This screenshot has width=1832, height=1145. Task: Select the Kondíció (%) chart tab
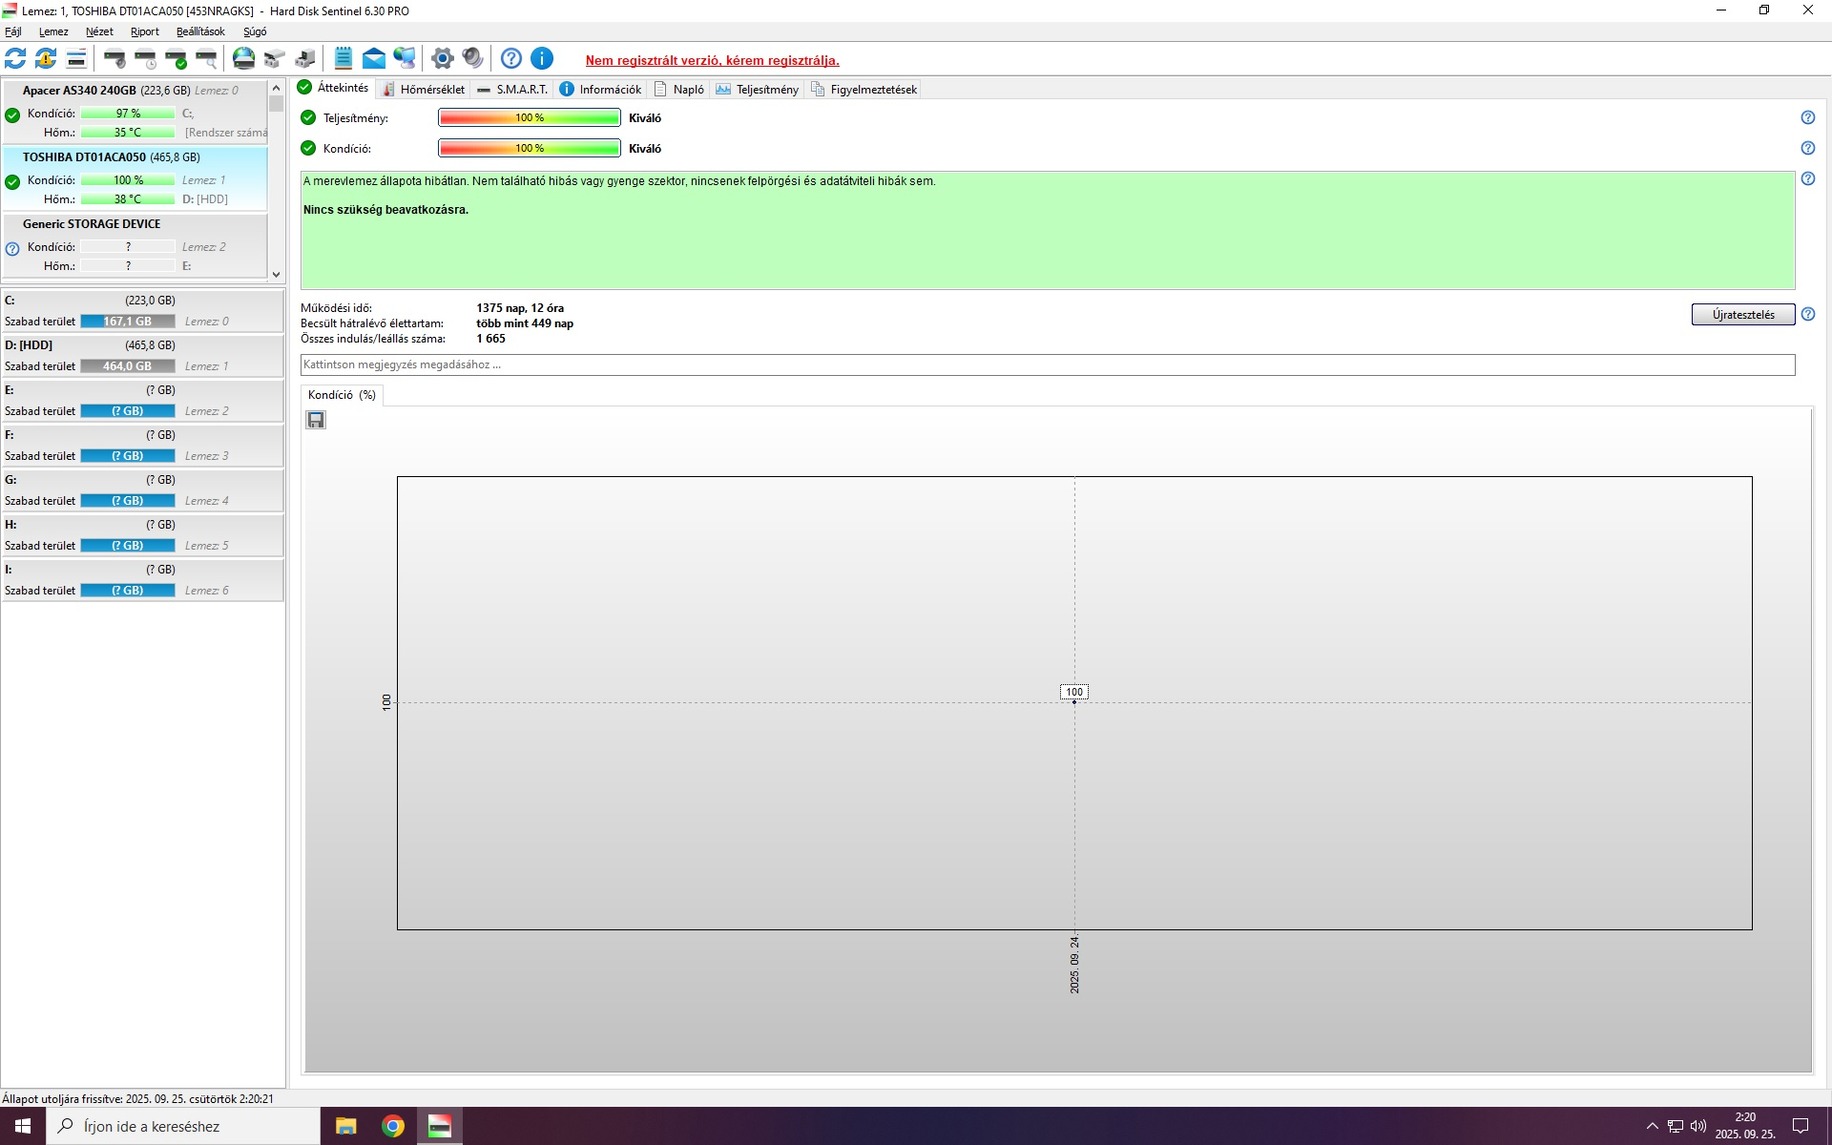(341, 395)
